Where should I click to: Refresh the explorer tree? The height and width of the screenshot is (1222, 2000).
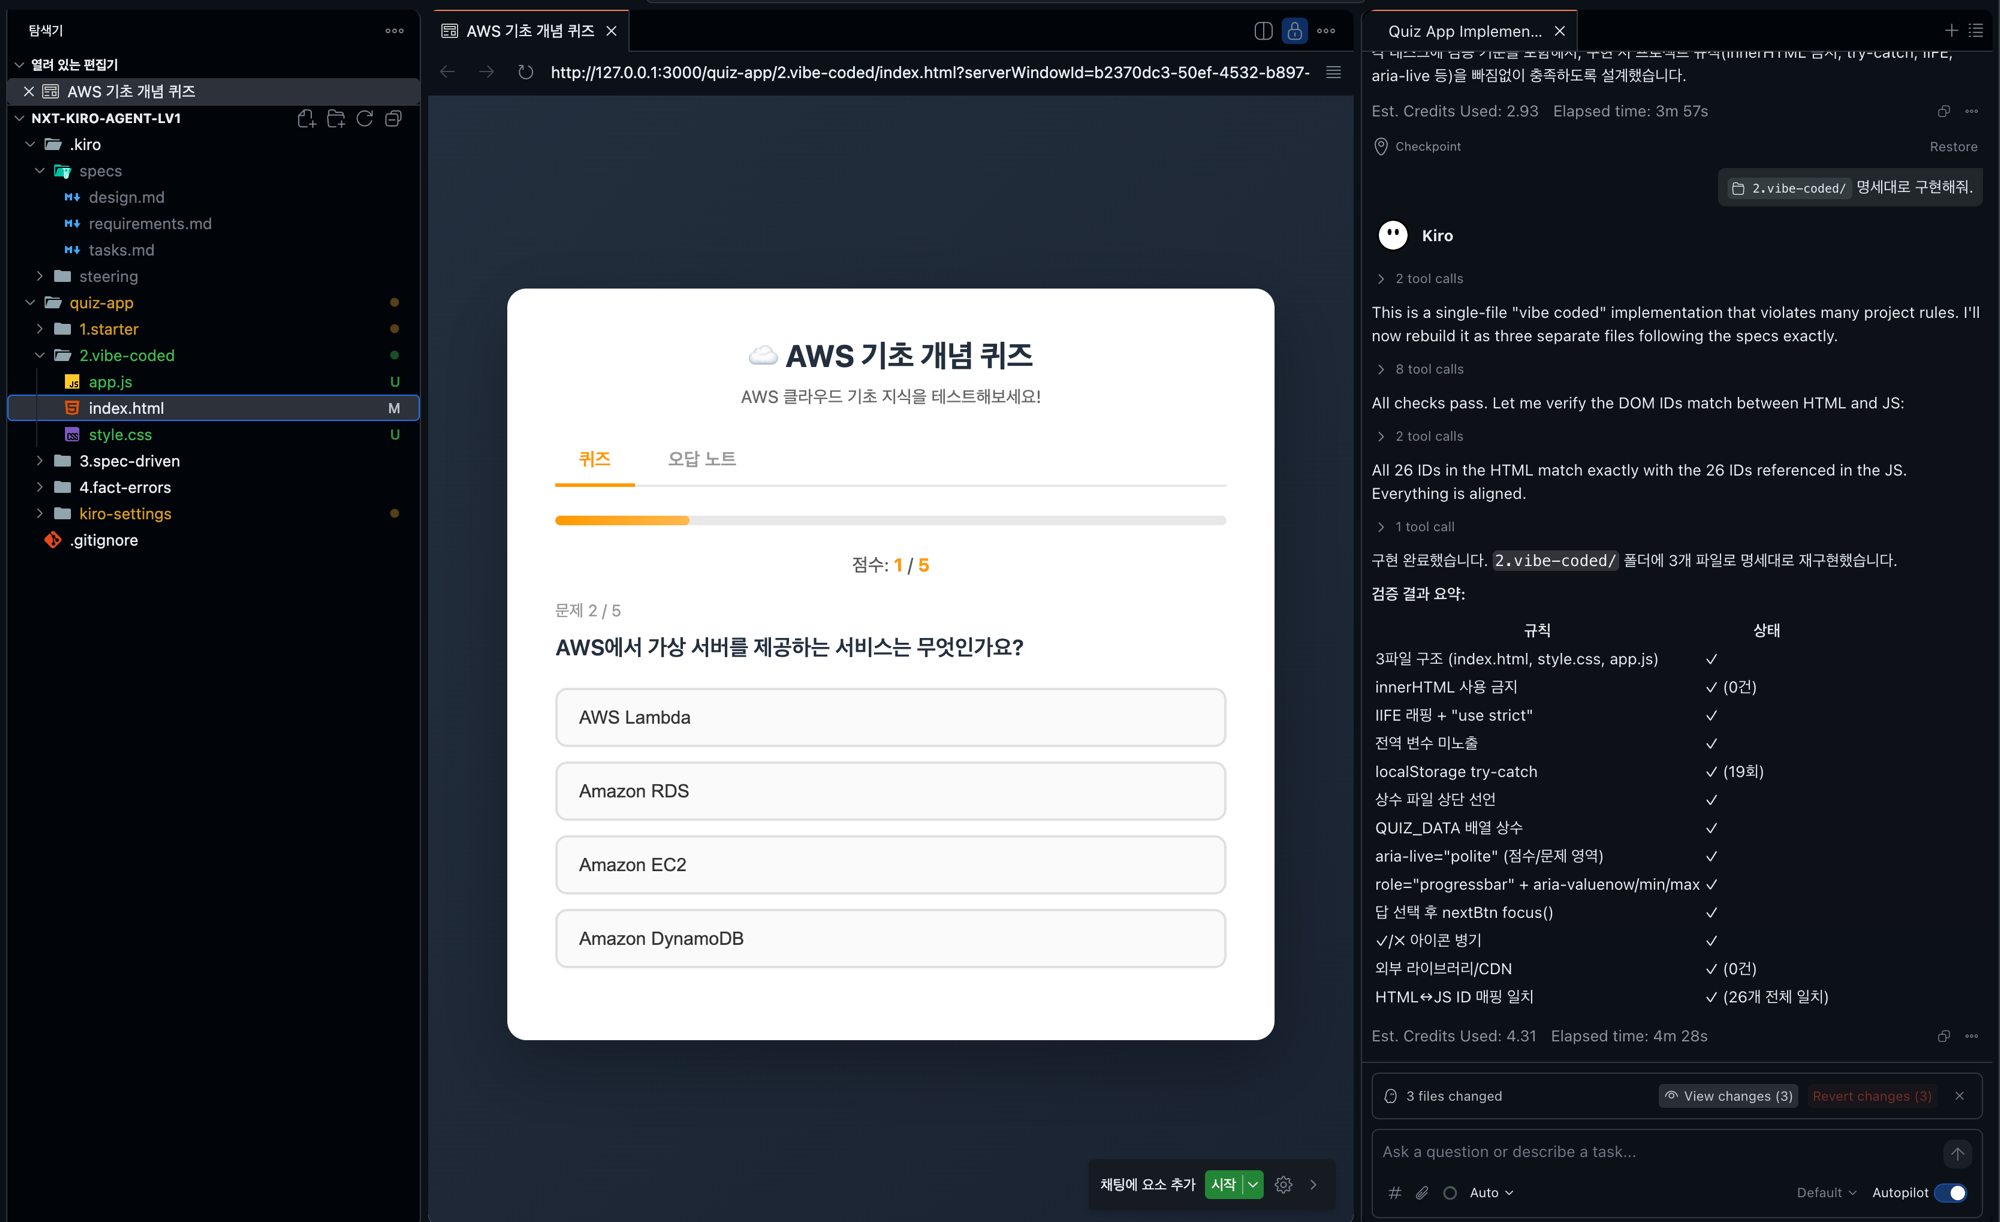coord(365,118)
